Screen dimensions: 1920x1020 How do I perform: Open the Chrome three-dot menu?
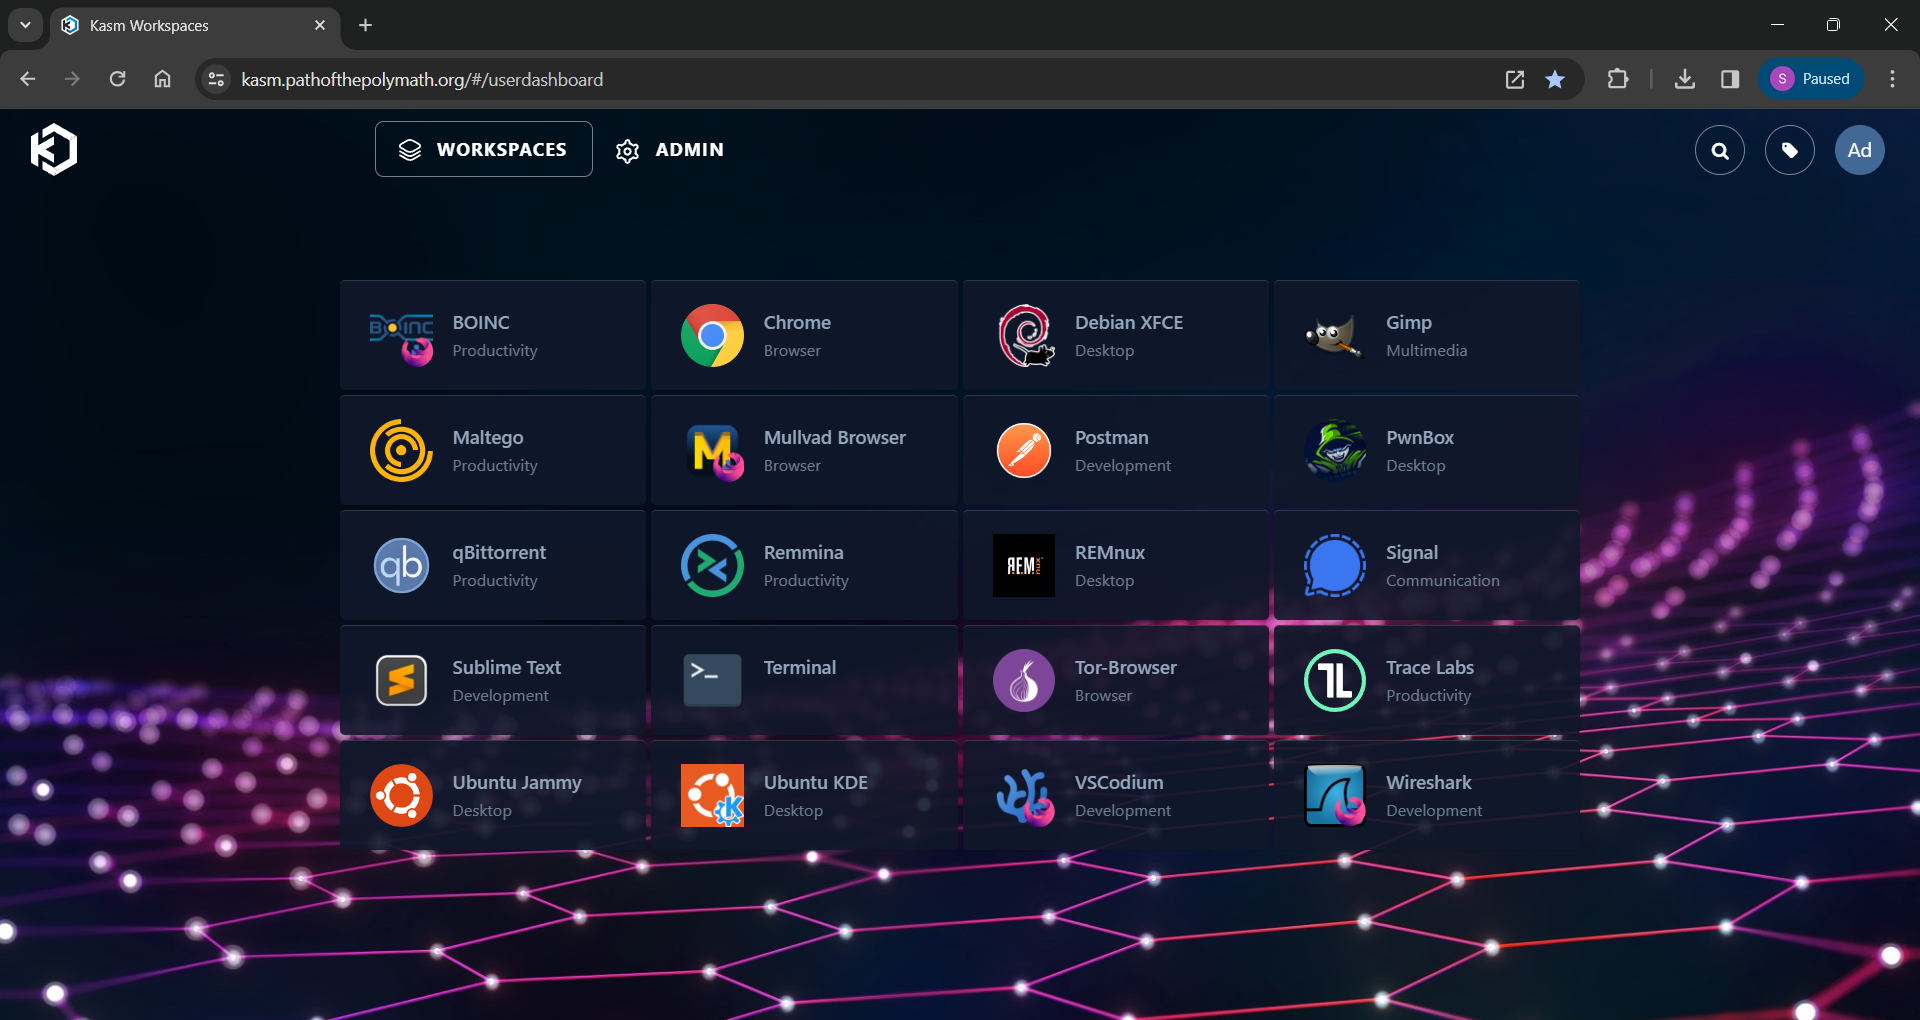tap(1892, 79)
